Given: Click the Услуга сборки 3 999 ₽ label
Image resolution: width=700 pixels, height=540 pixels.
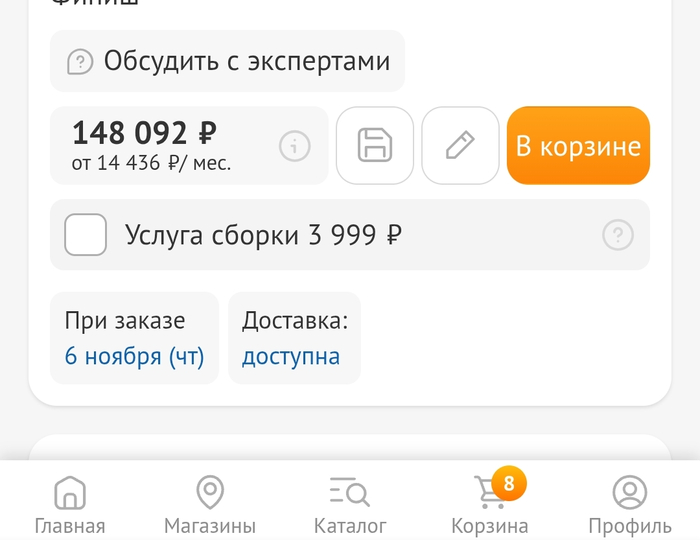Looking at the screenshot, I should point(263,235).
